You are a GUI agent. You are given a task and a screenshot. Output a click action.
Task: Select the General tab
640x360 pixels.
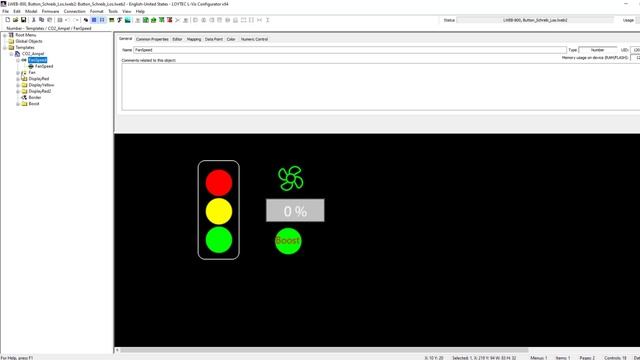point(125,39)
